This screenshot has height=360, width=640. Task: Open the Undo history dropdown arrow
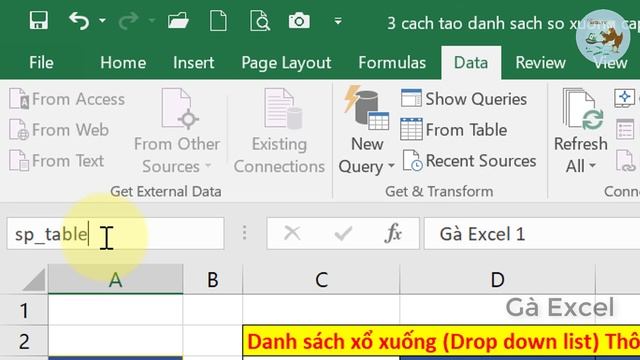click(102, 20)
